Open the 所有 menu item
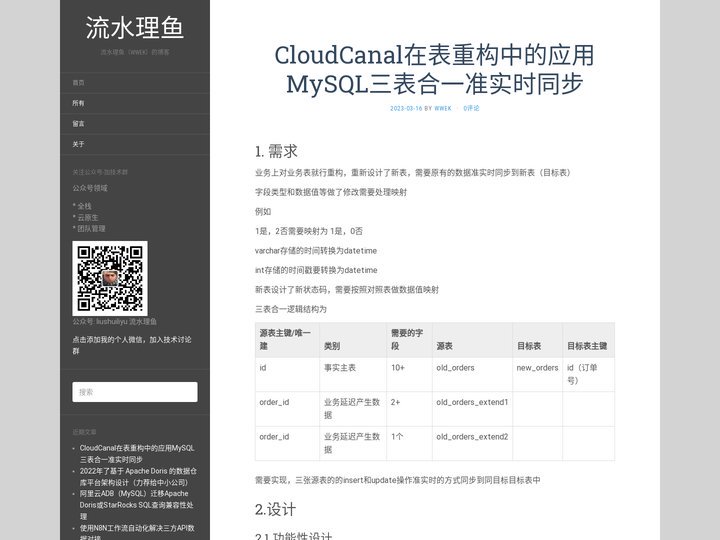Viewport: 720px width, 540px height. 78,103
